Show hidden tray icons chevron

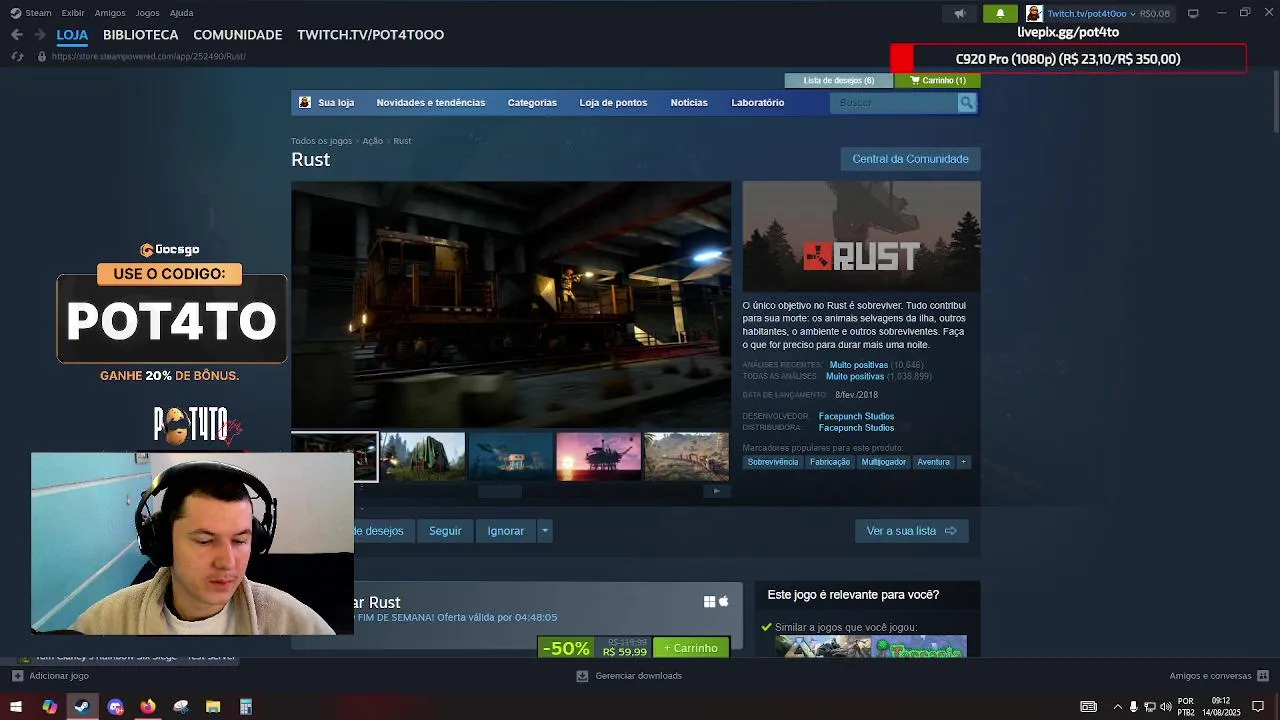pyautogui.click(x=1118, y=707)
